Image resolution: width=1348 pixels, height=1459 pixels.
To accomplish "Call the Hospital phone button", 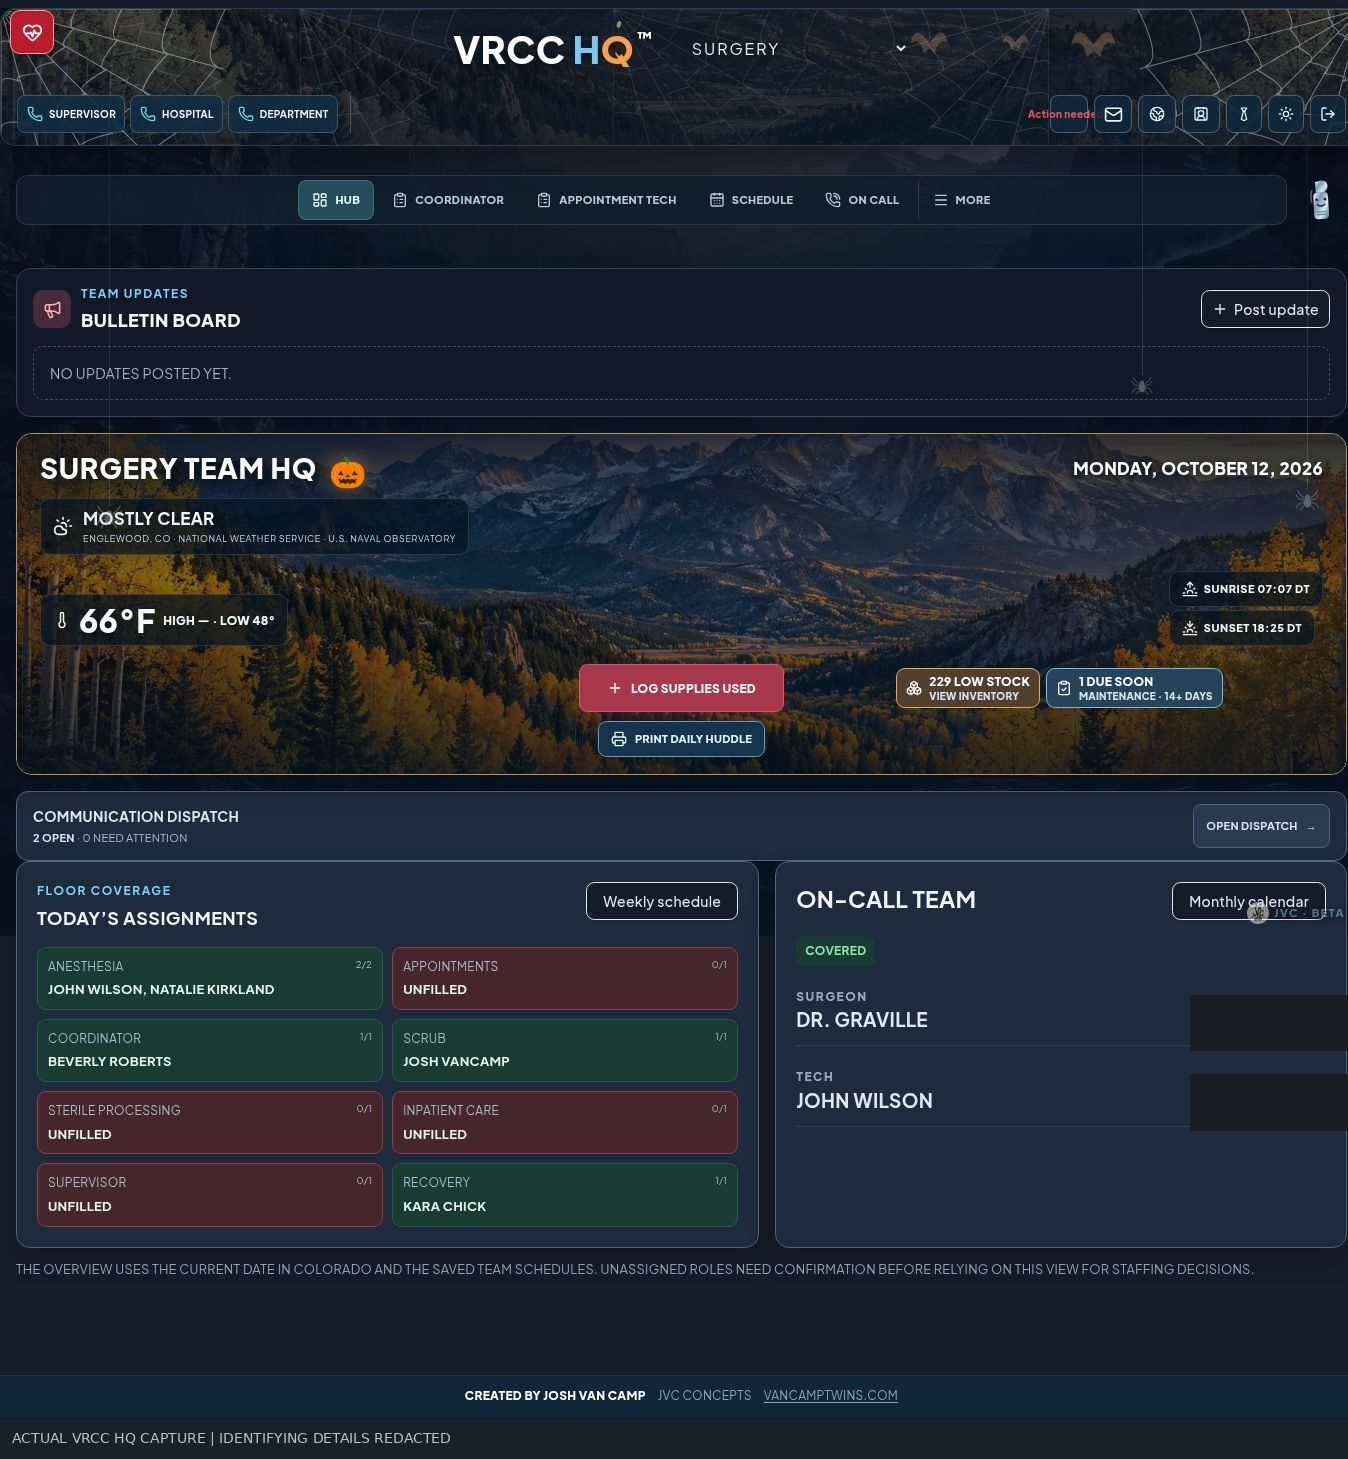I will (176, 114).
